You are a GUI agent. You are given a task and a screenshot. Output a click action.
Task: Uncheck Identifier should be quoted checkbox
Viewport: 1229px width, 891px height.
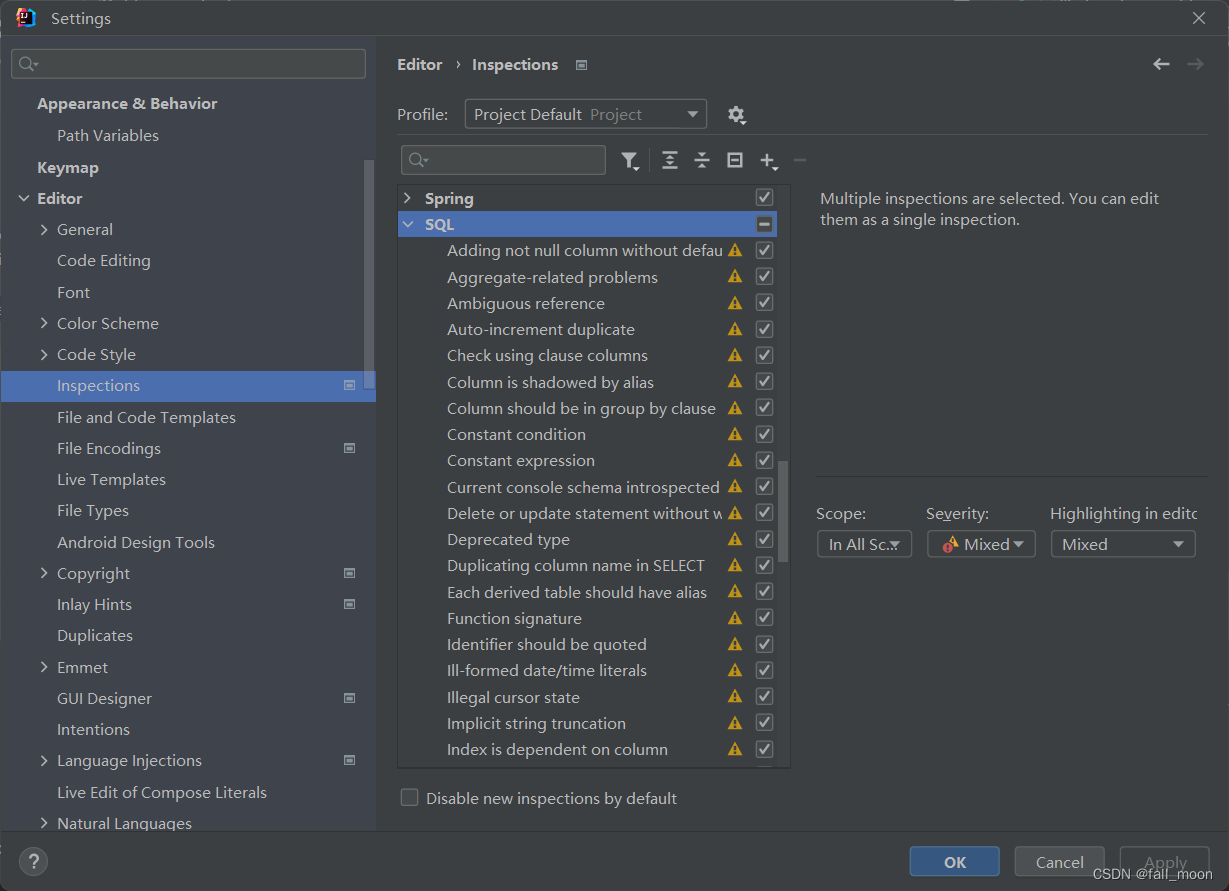tap(764, 644)
